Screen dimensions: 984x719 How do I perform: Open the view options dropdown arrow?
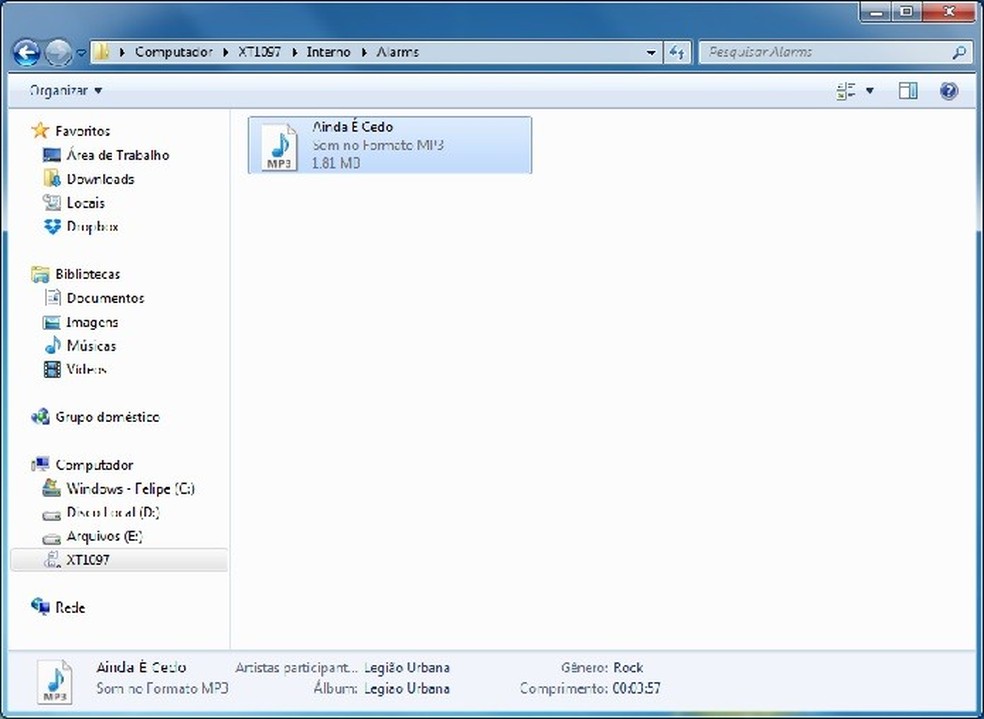coord(870,91)
